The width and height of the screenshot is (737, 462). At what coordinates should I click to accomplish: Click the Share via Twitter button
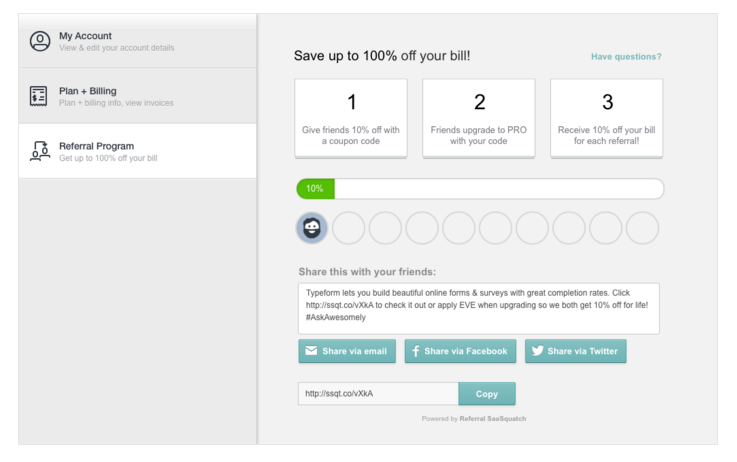(x=576, y=351)
